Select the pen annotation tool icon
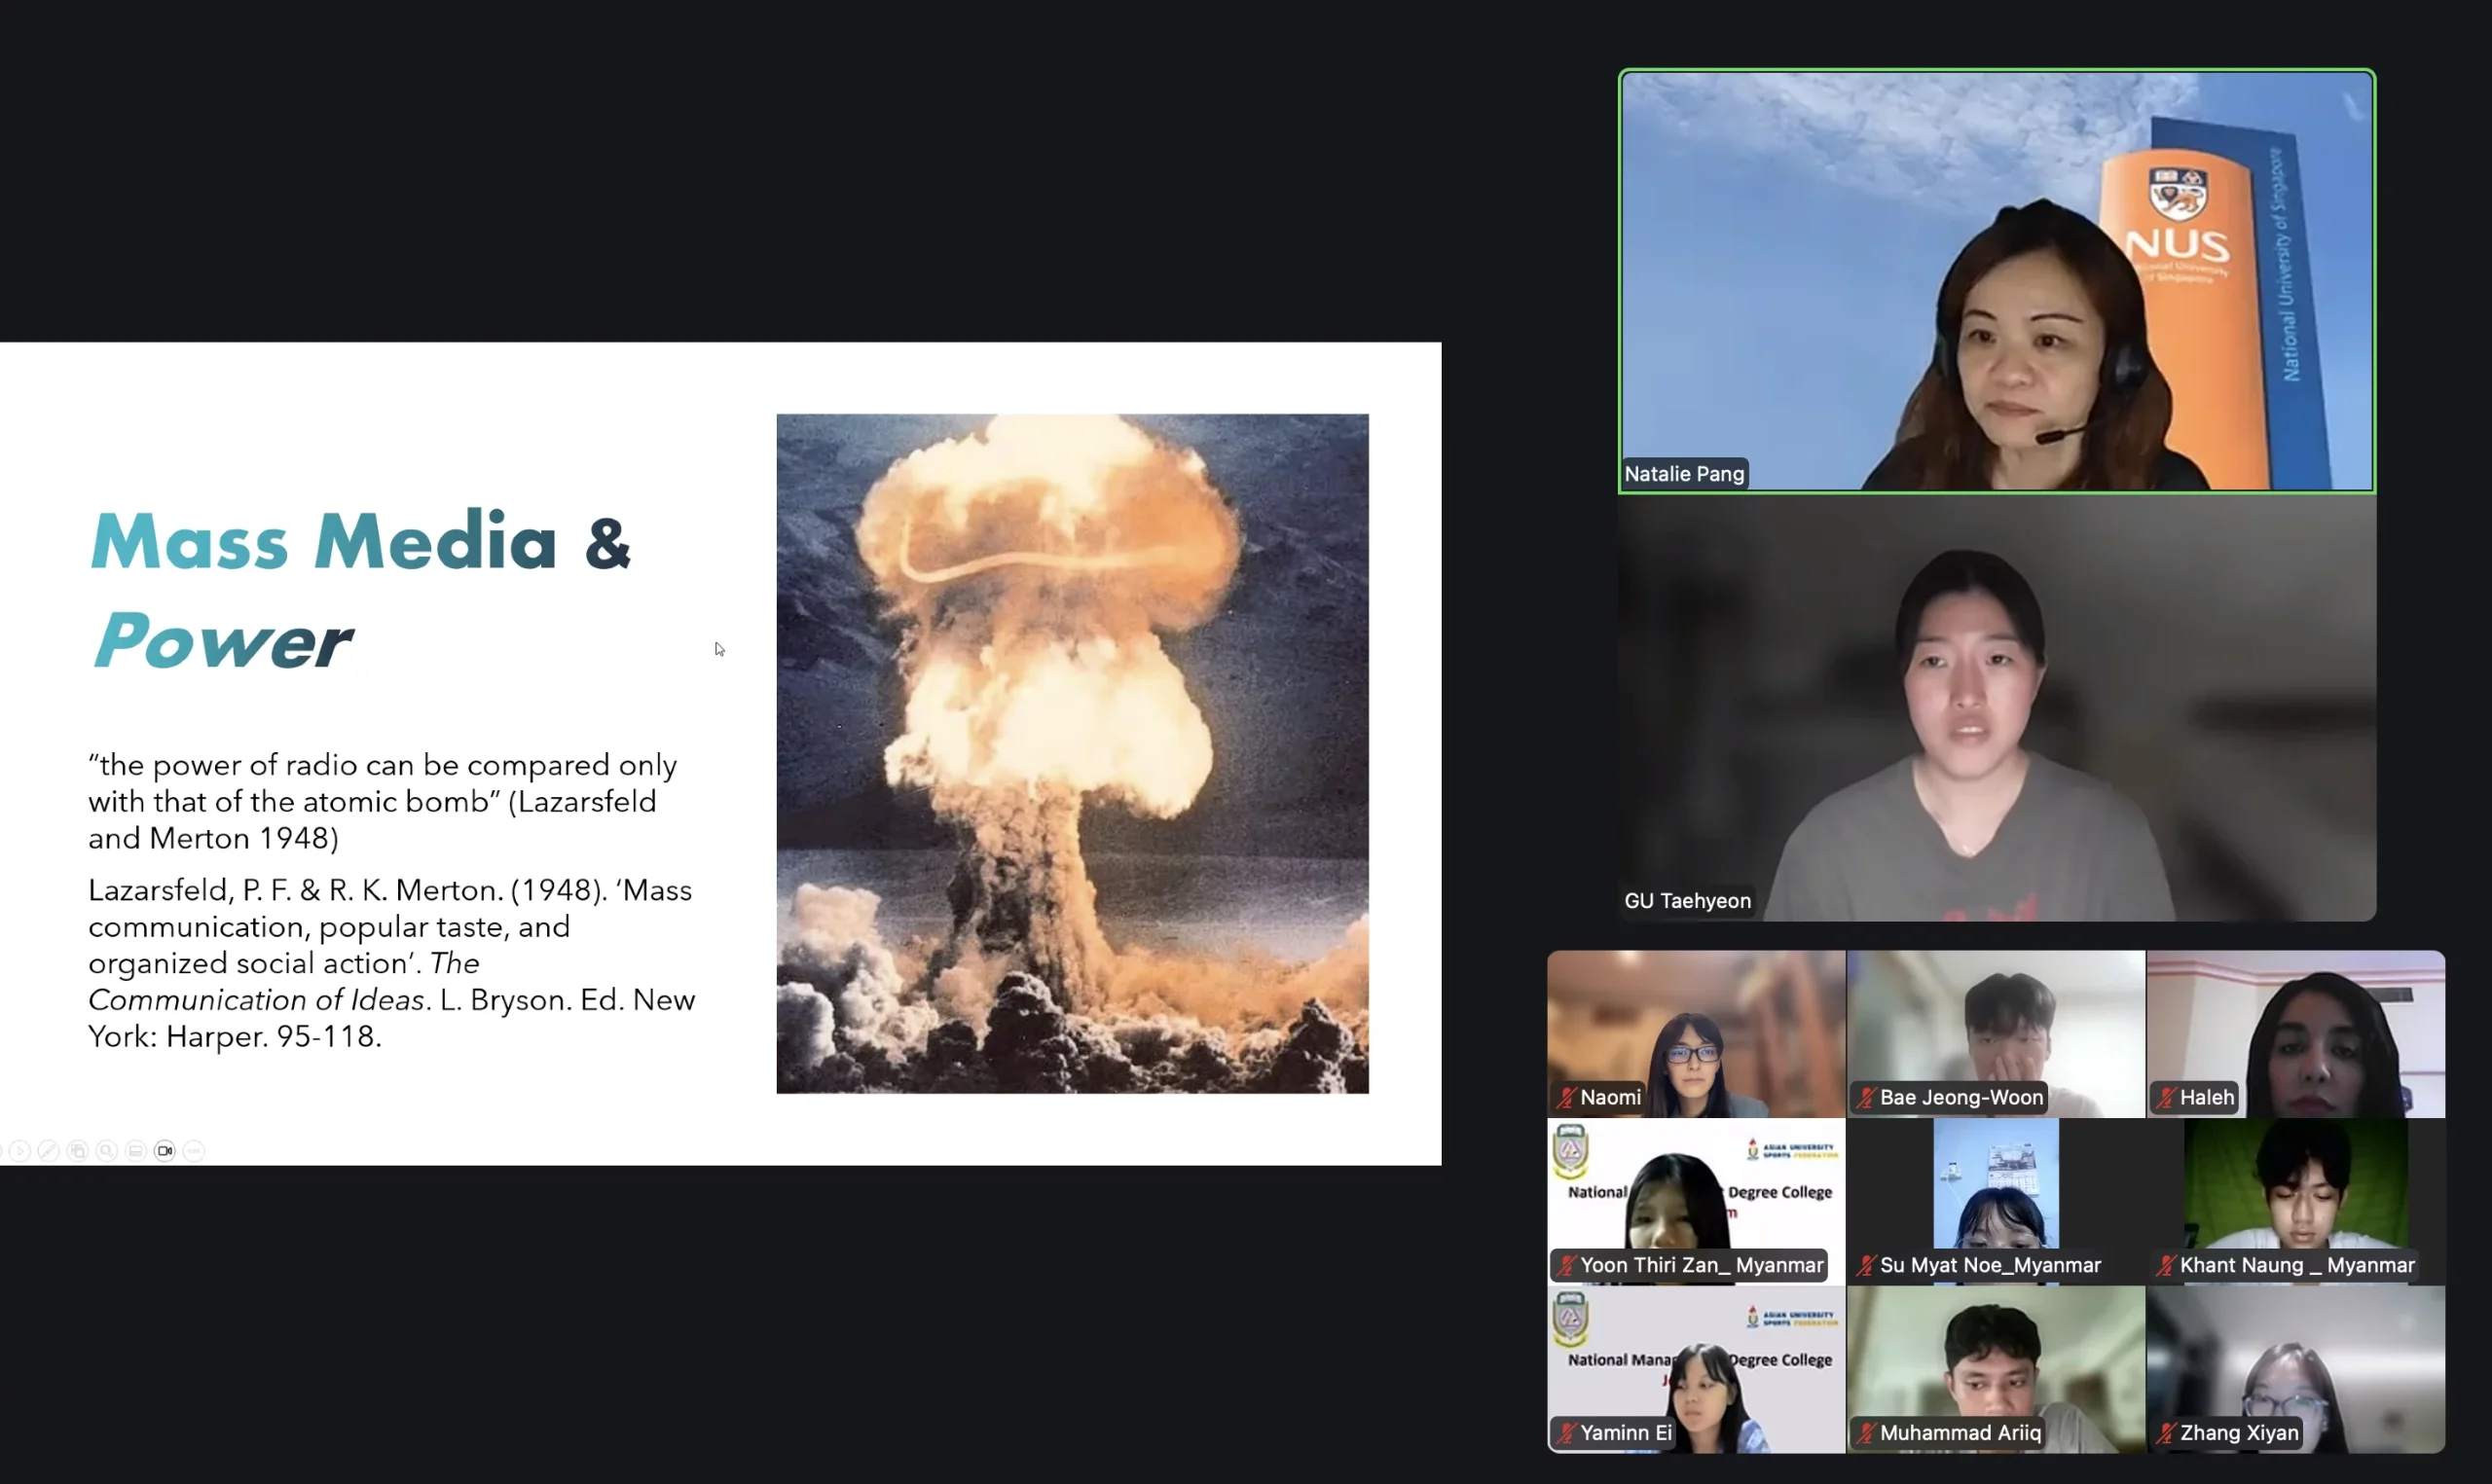2492x1484 pixels. [x=48, y=1151]
